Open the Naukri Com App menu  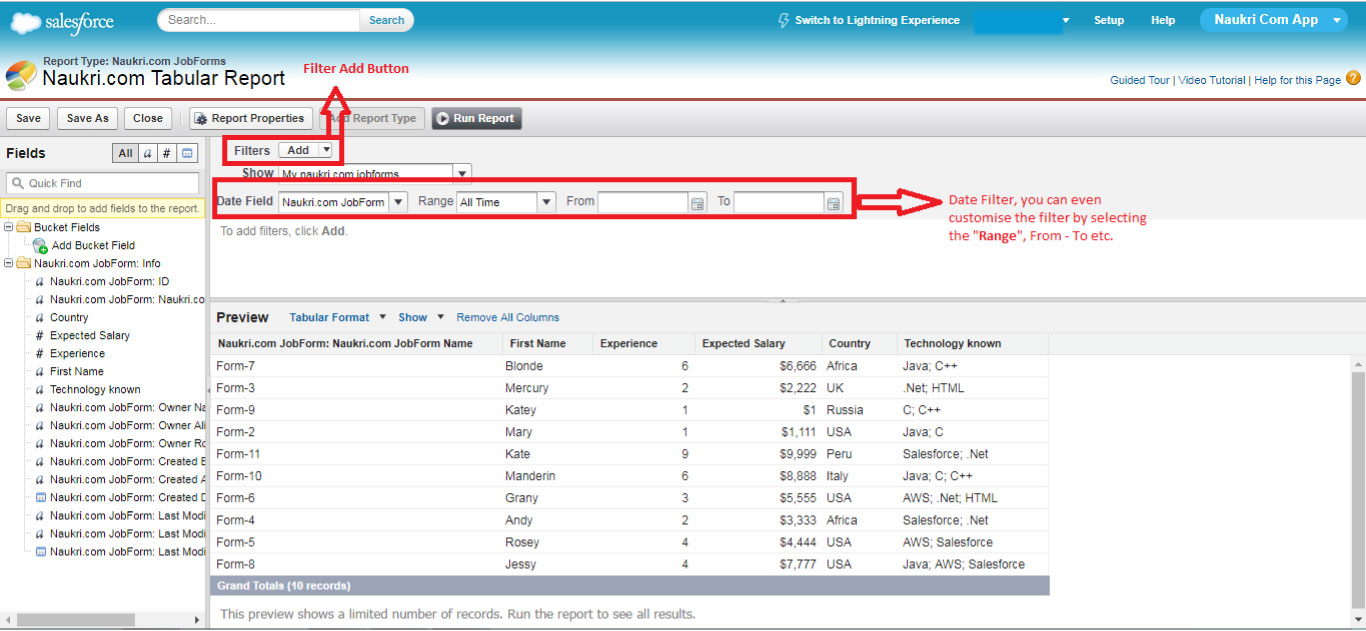[x=1273, y=19]
